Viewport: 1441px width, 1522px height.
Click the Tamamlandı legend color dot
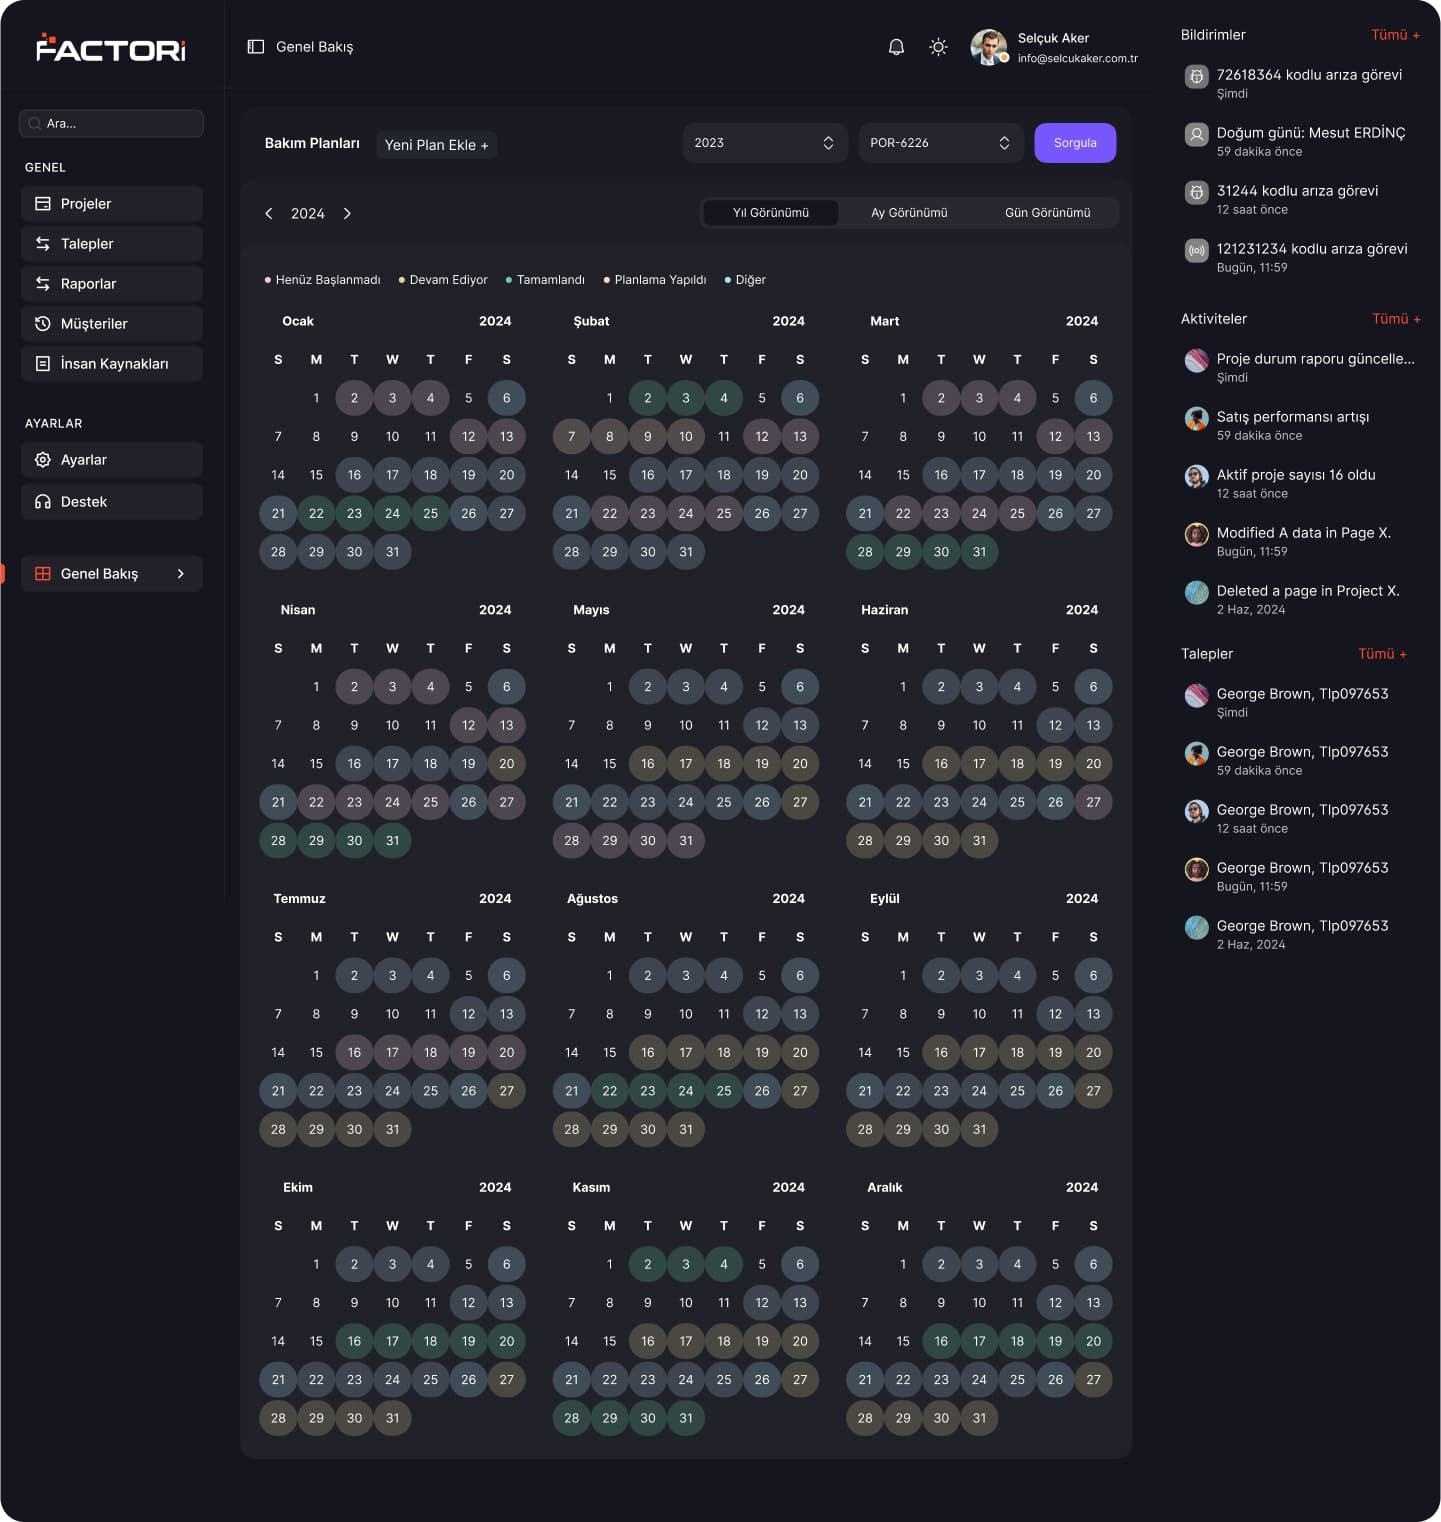click(x=509, y=280)
